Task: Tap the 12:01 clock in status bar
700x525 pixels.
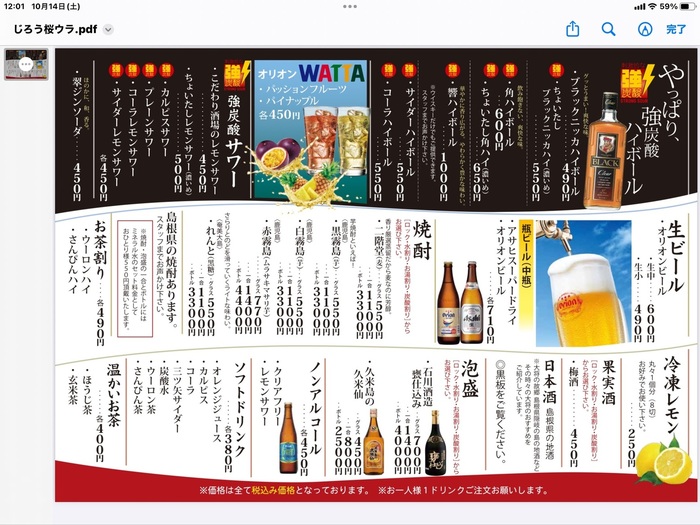Action: 15,6
